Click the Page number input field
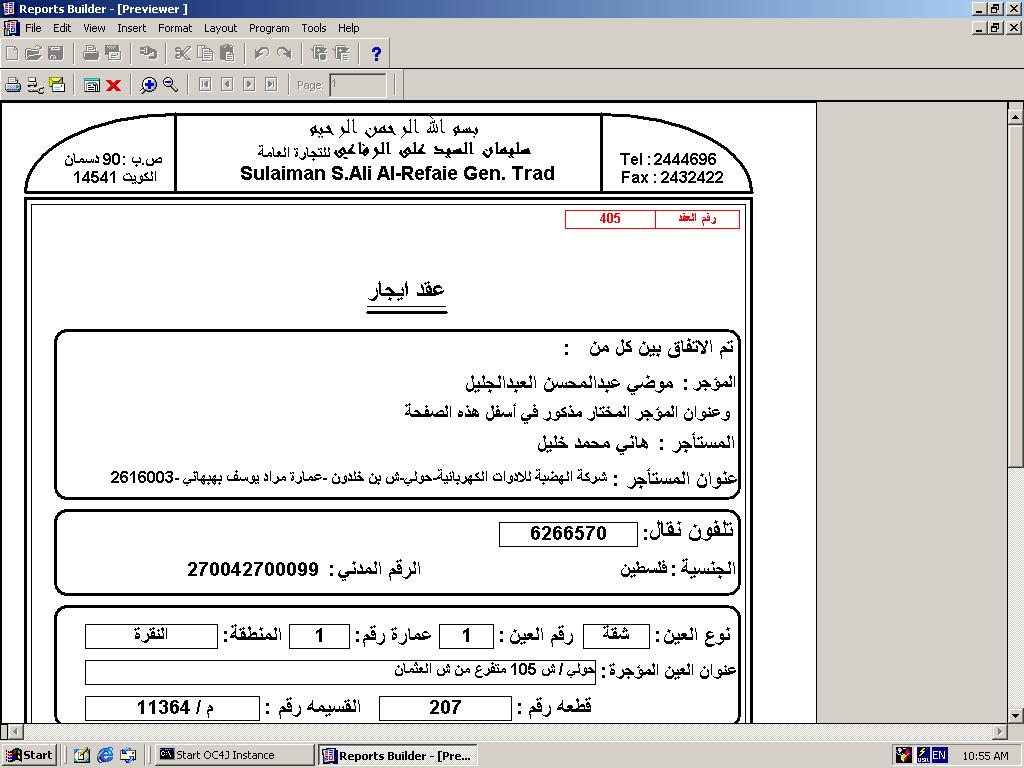Image resolution: width=1024 pixels, height=768 pixels. (357, 85)
